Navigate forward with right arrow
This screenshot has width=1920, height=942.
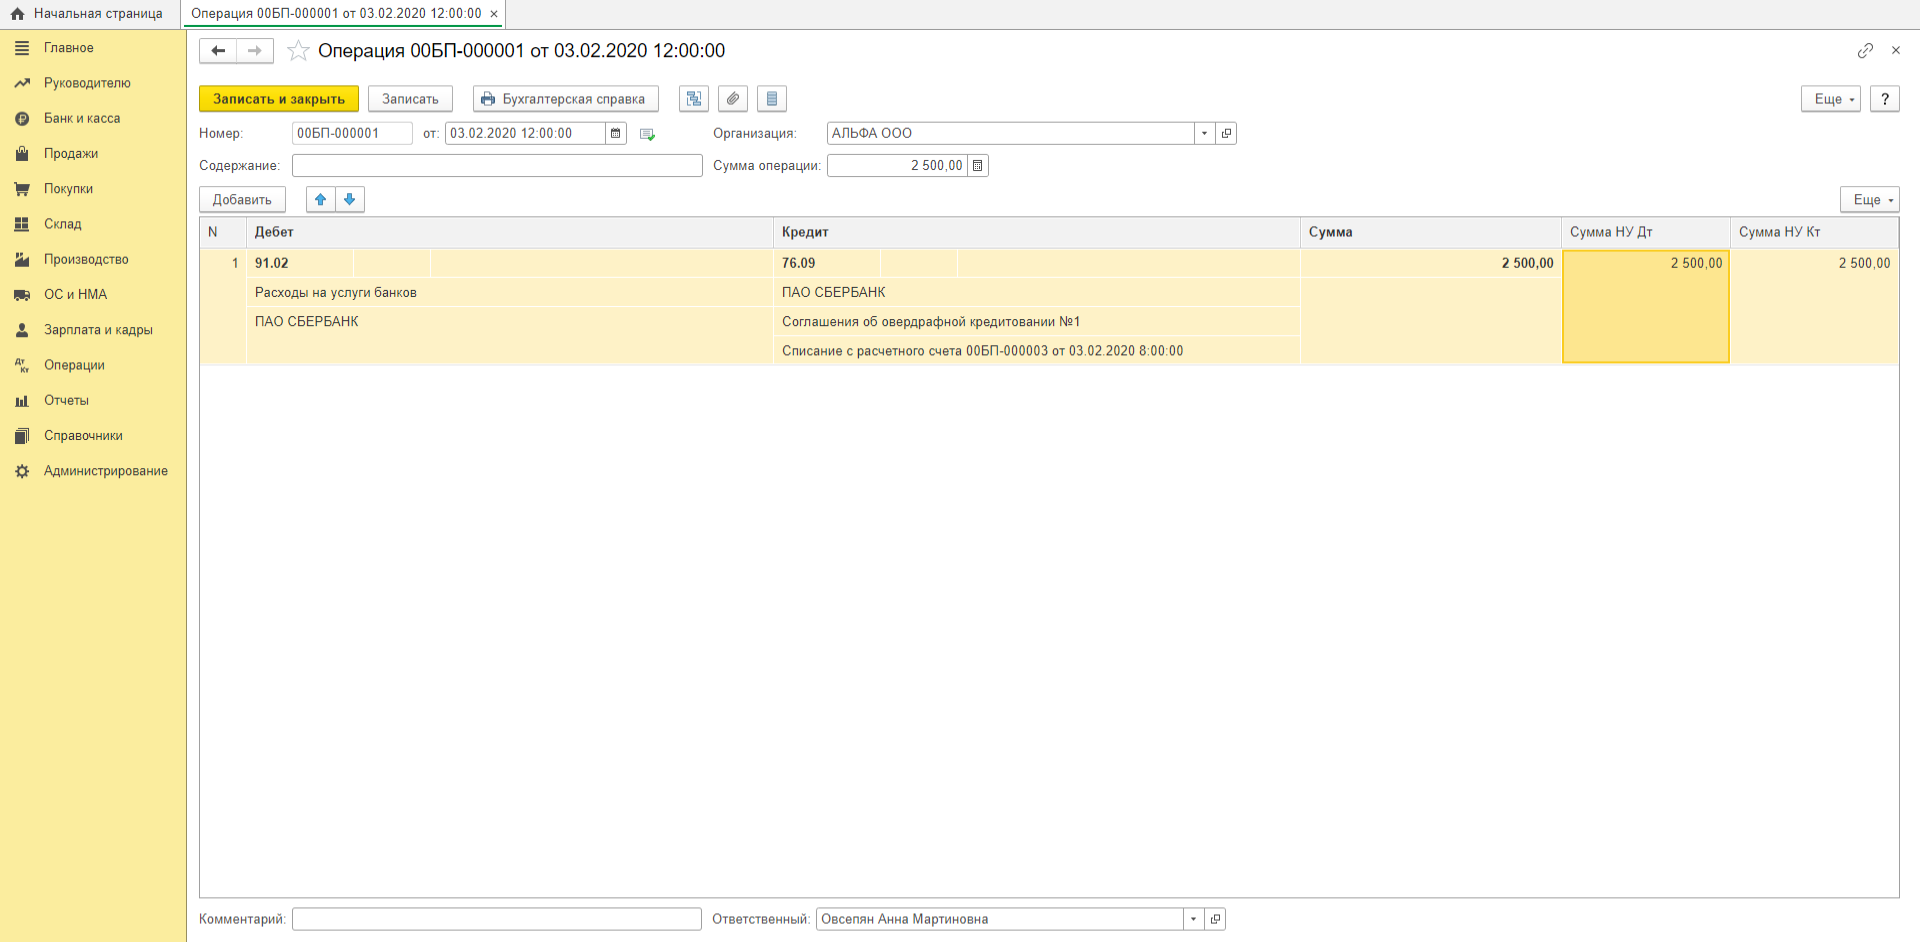(255, 50)
